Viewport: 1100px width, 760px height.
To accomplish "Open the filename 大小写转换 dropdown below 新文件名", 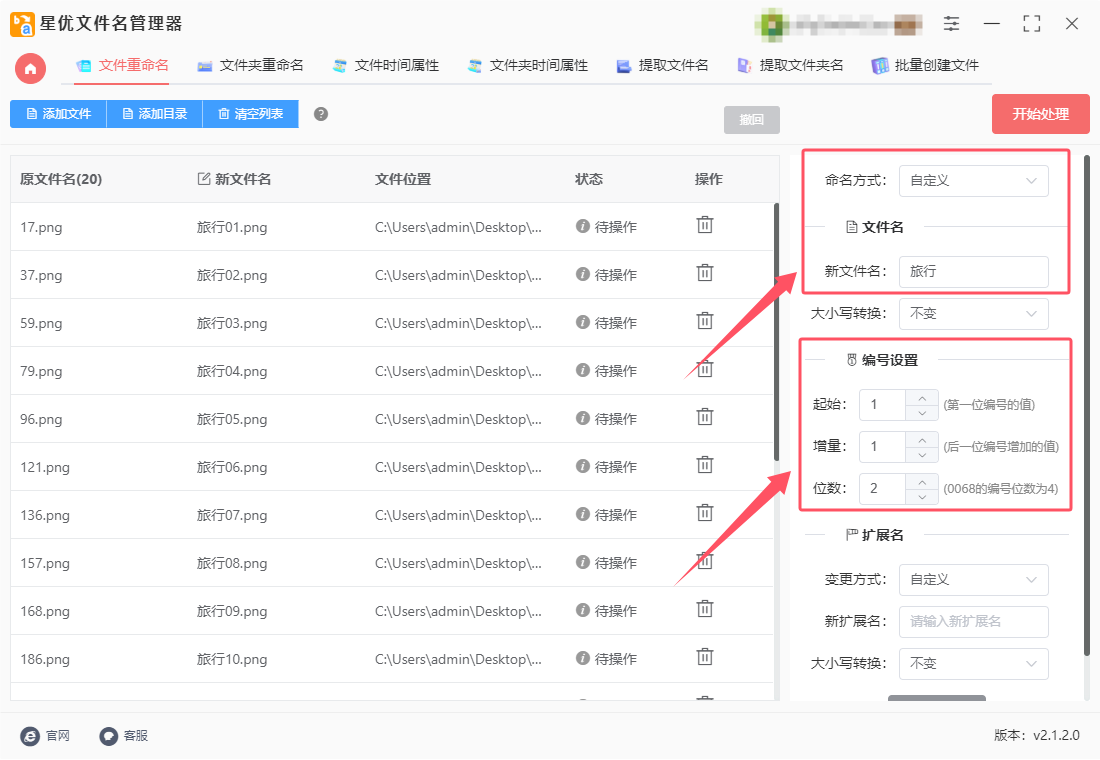I will pyautogui.click(x=974, y=314).
